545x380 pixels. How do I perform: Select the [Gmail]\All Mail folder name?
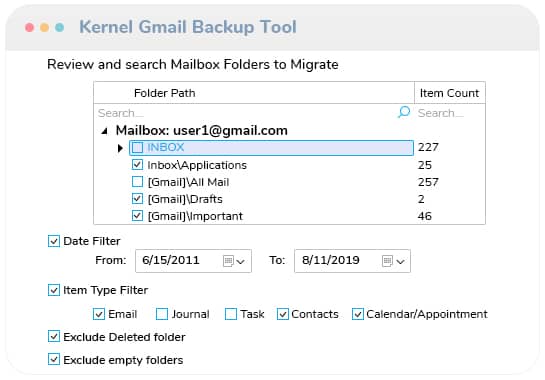pos(188,182)
